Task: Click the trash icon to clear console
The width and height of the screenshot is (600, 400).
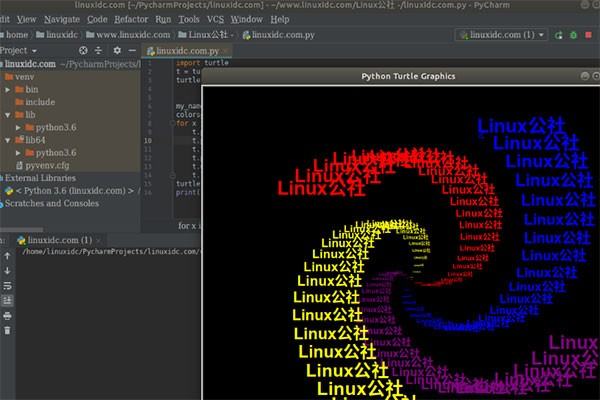Action: [x=8, y=330]
